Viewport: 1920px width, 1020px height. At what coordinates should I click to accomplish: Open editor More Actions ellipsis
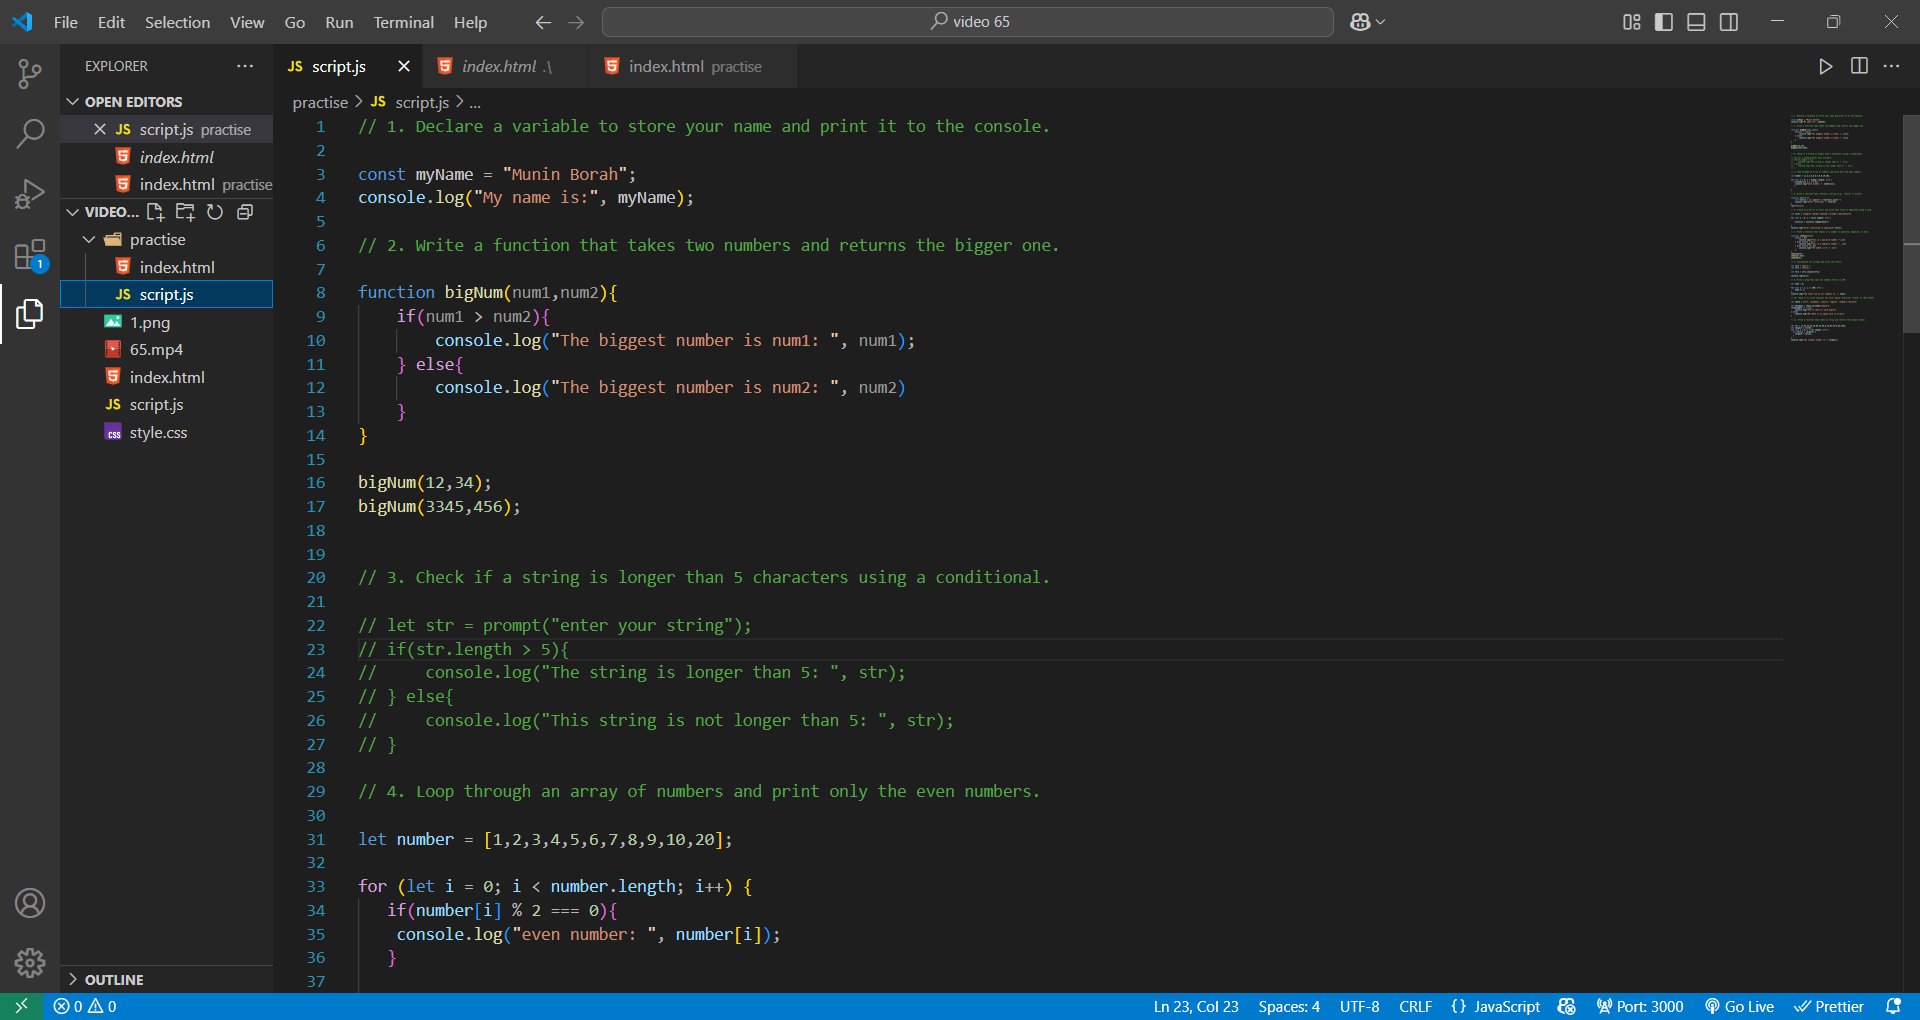(x=1891, y=66)
